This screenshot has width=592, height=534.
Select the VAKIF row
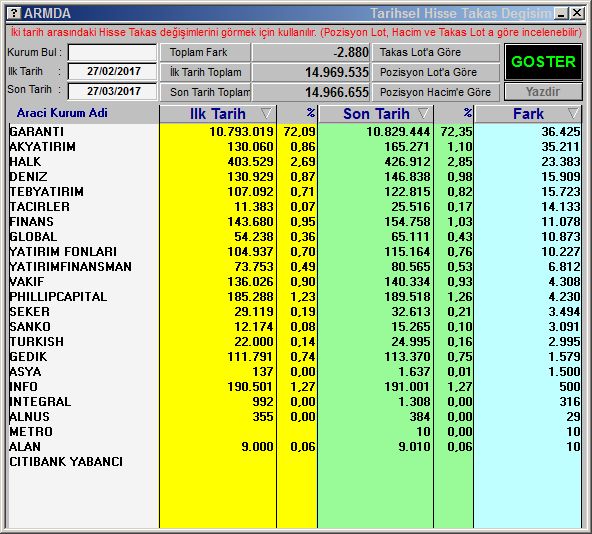[294, 282]
